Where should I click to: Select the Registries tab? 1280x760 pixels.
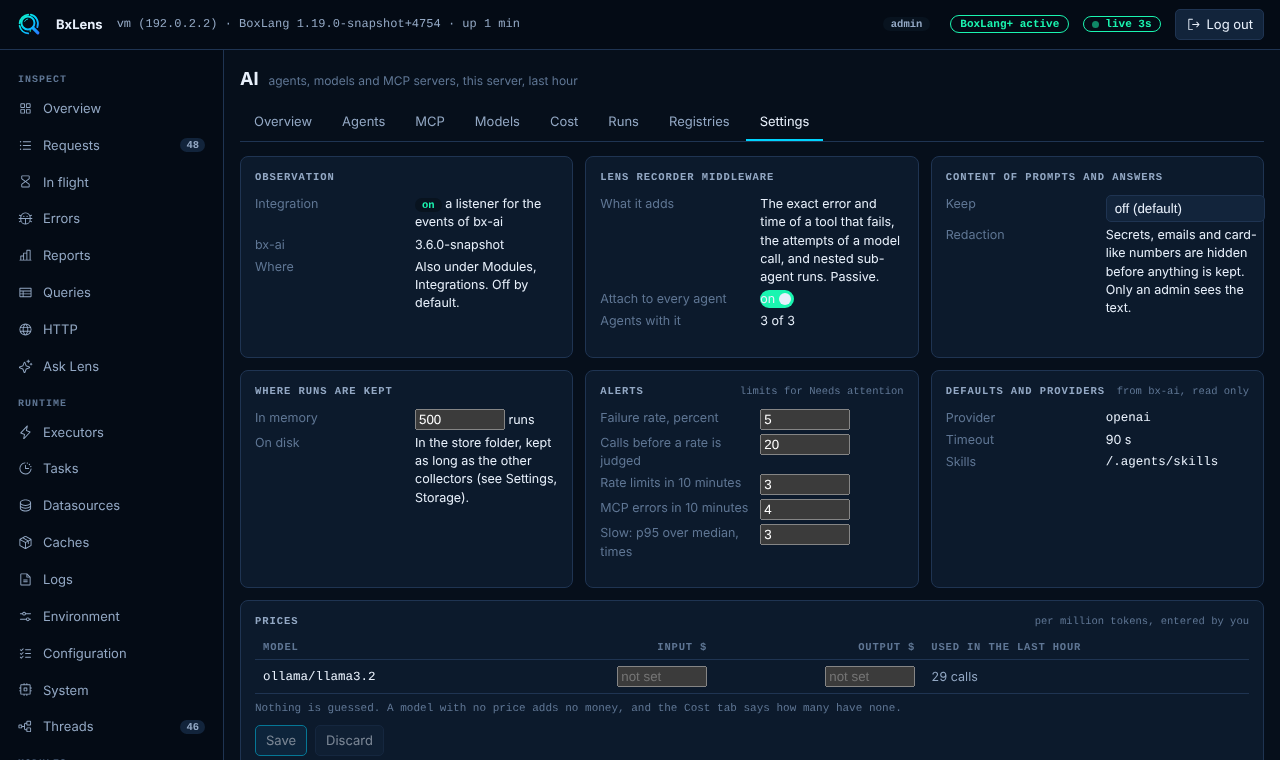[x=699, y=121]
